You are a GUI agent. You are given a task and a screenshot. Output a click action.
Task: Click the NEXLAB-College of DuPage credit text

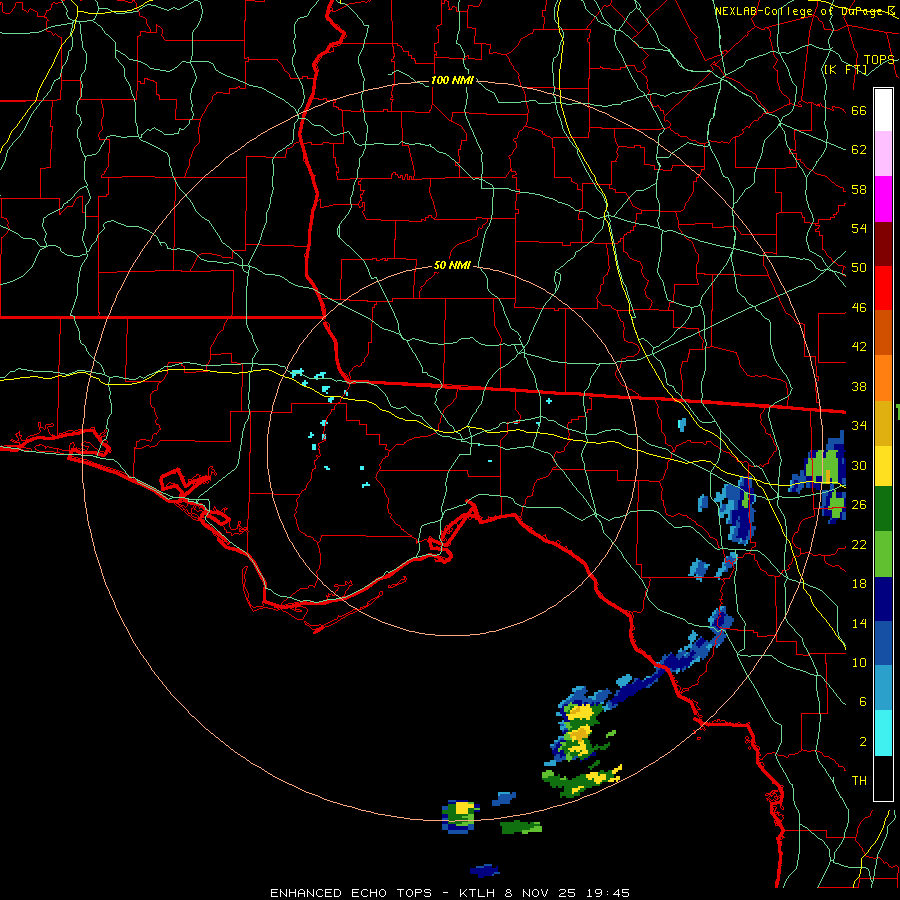(805, 11)
